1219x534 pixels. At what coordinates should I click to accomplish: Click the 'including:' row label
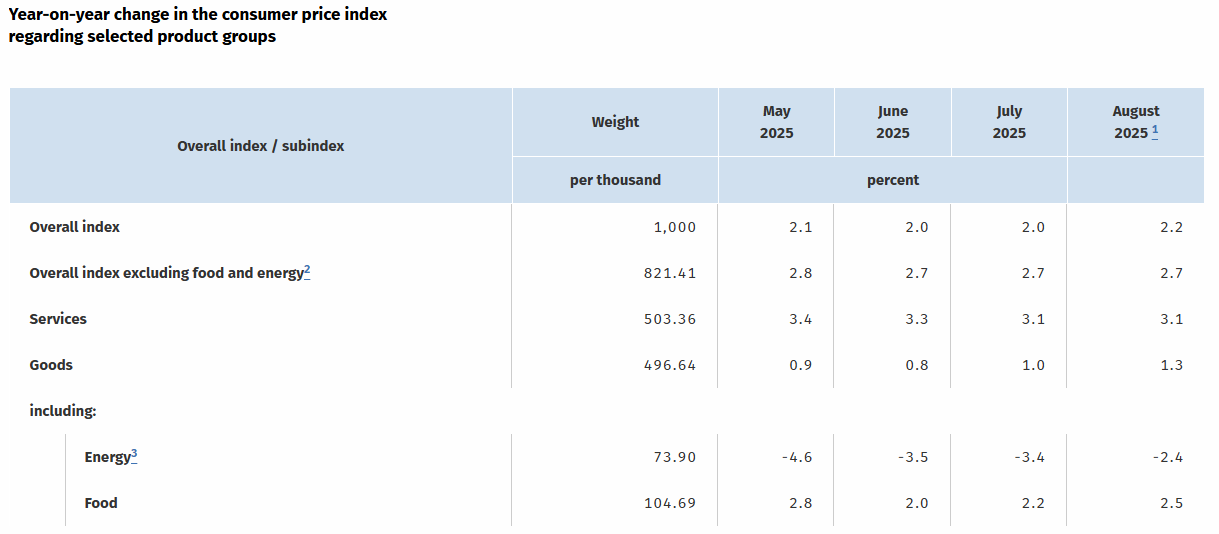point(62,411)
